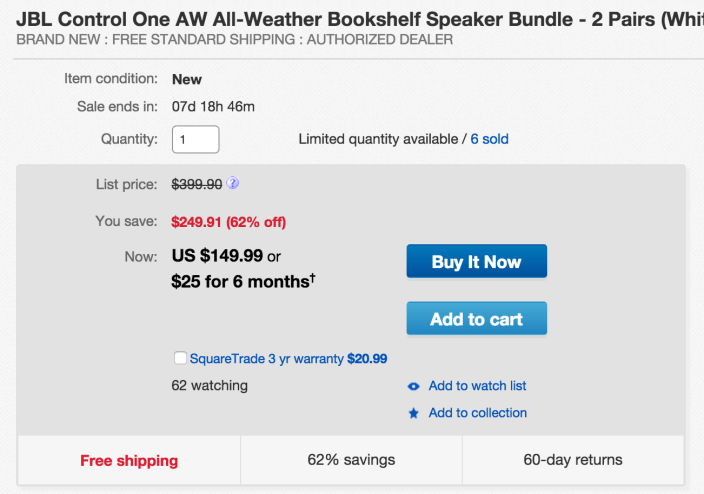Image resolution: width=704 pixels, height=494 pixels.
Task: Click the red $249.91 (62% off) savings text
Action: (235, 221)
